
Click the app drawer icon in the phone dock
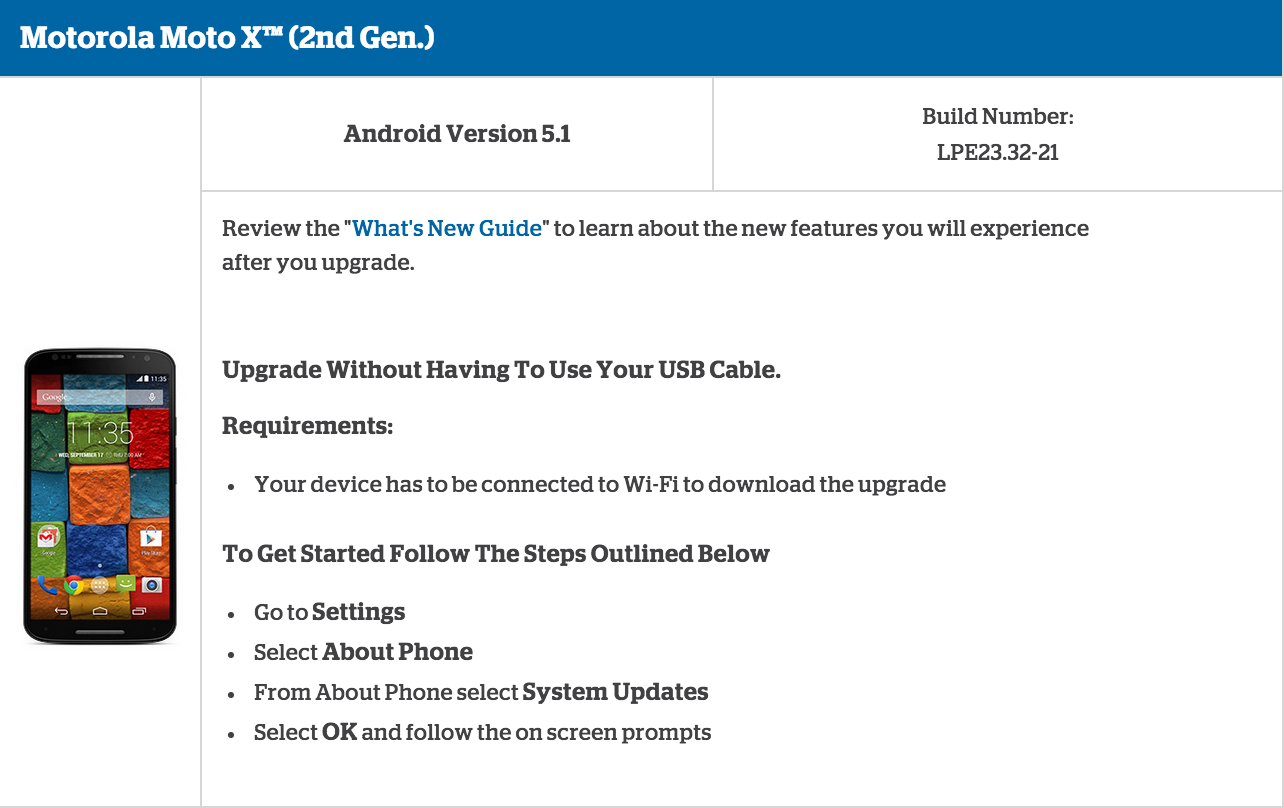click(x=99, y=585)
